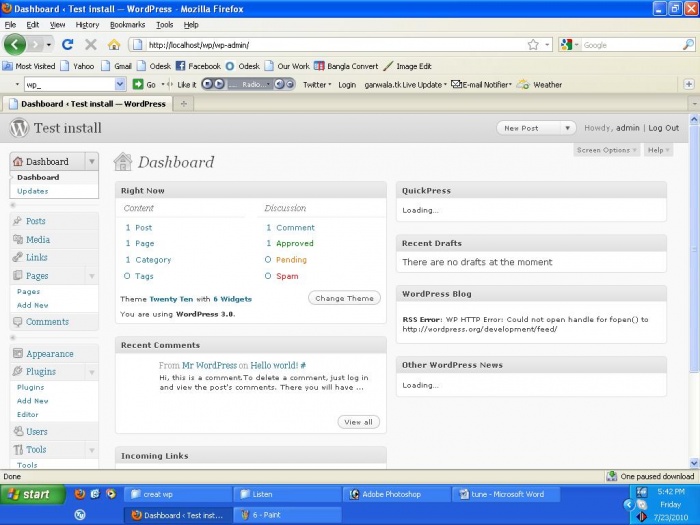This screenshot has width=700, height=525.
Task: Click the radio play button in toolbar
Action: click(x=220, y=84)
